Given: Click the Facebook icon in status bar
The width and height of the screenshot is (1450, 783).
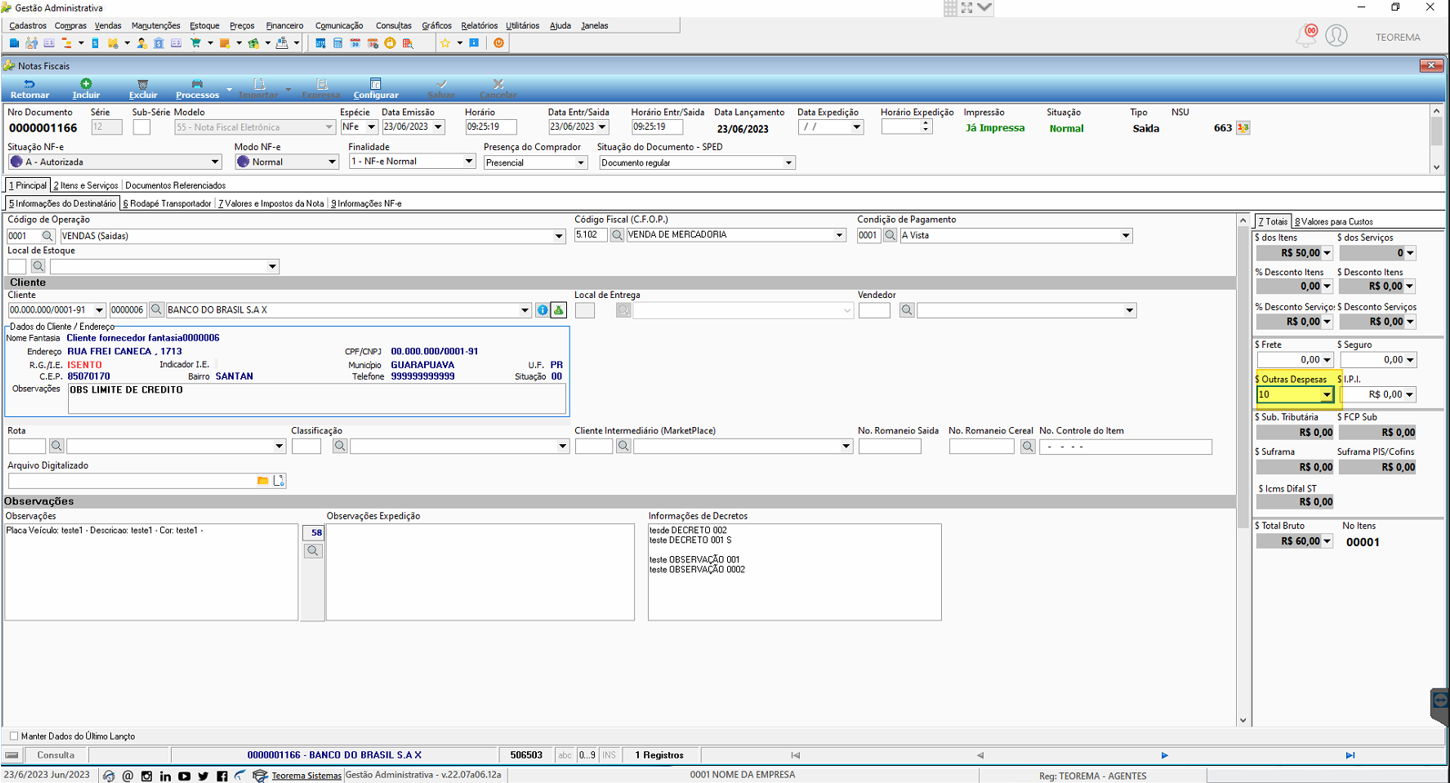Looking at the screenshot, I should [222, 776].
